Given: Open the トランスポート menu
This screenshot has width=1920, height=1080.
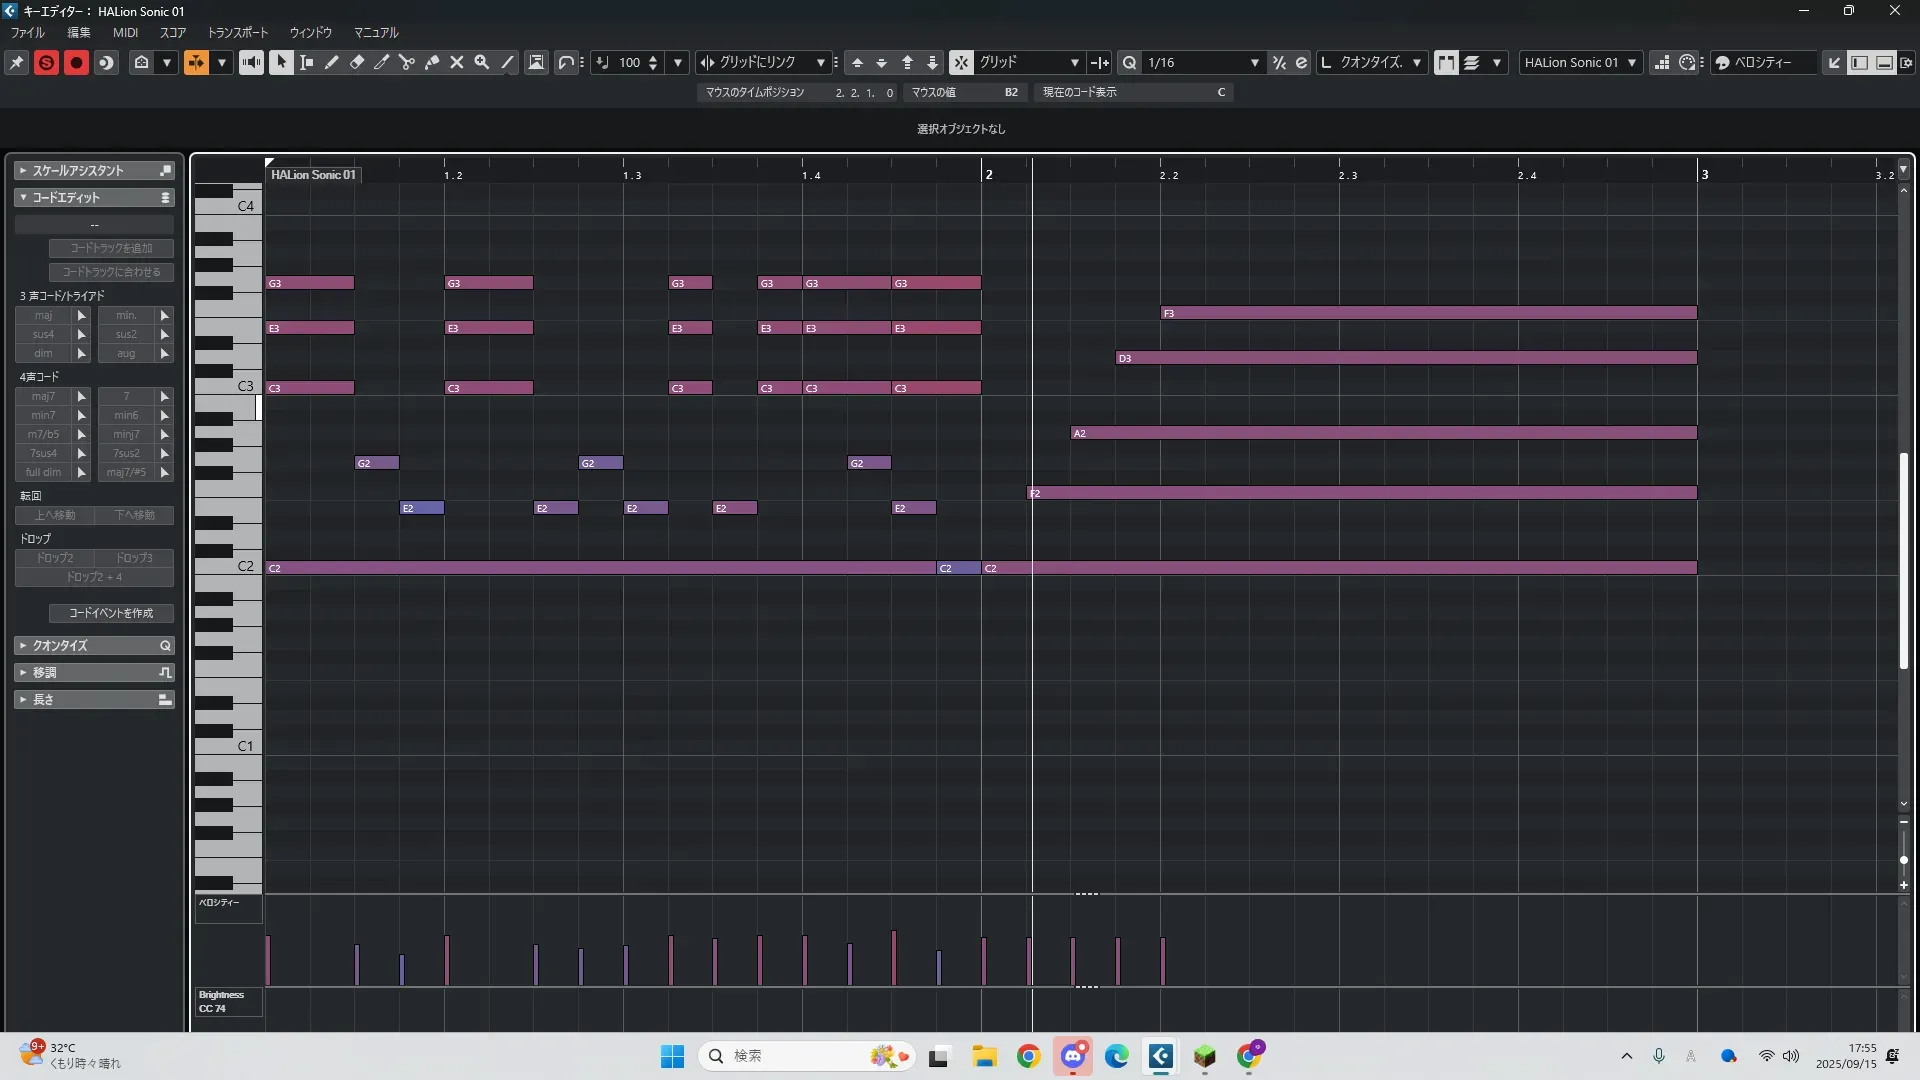Looking at the screenshot, I should [x=238, y=32].
